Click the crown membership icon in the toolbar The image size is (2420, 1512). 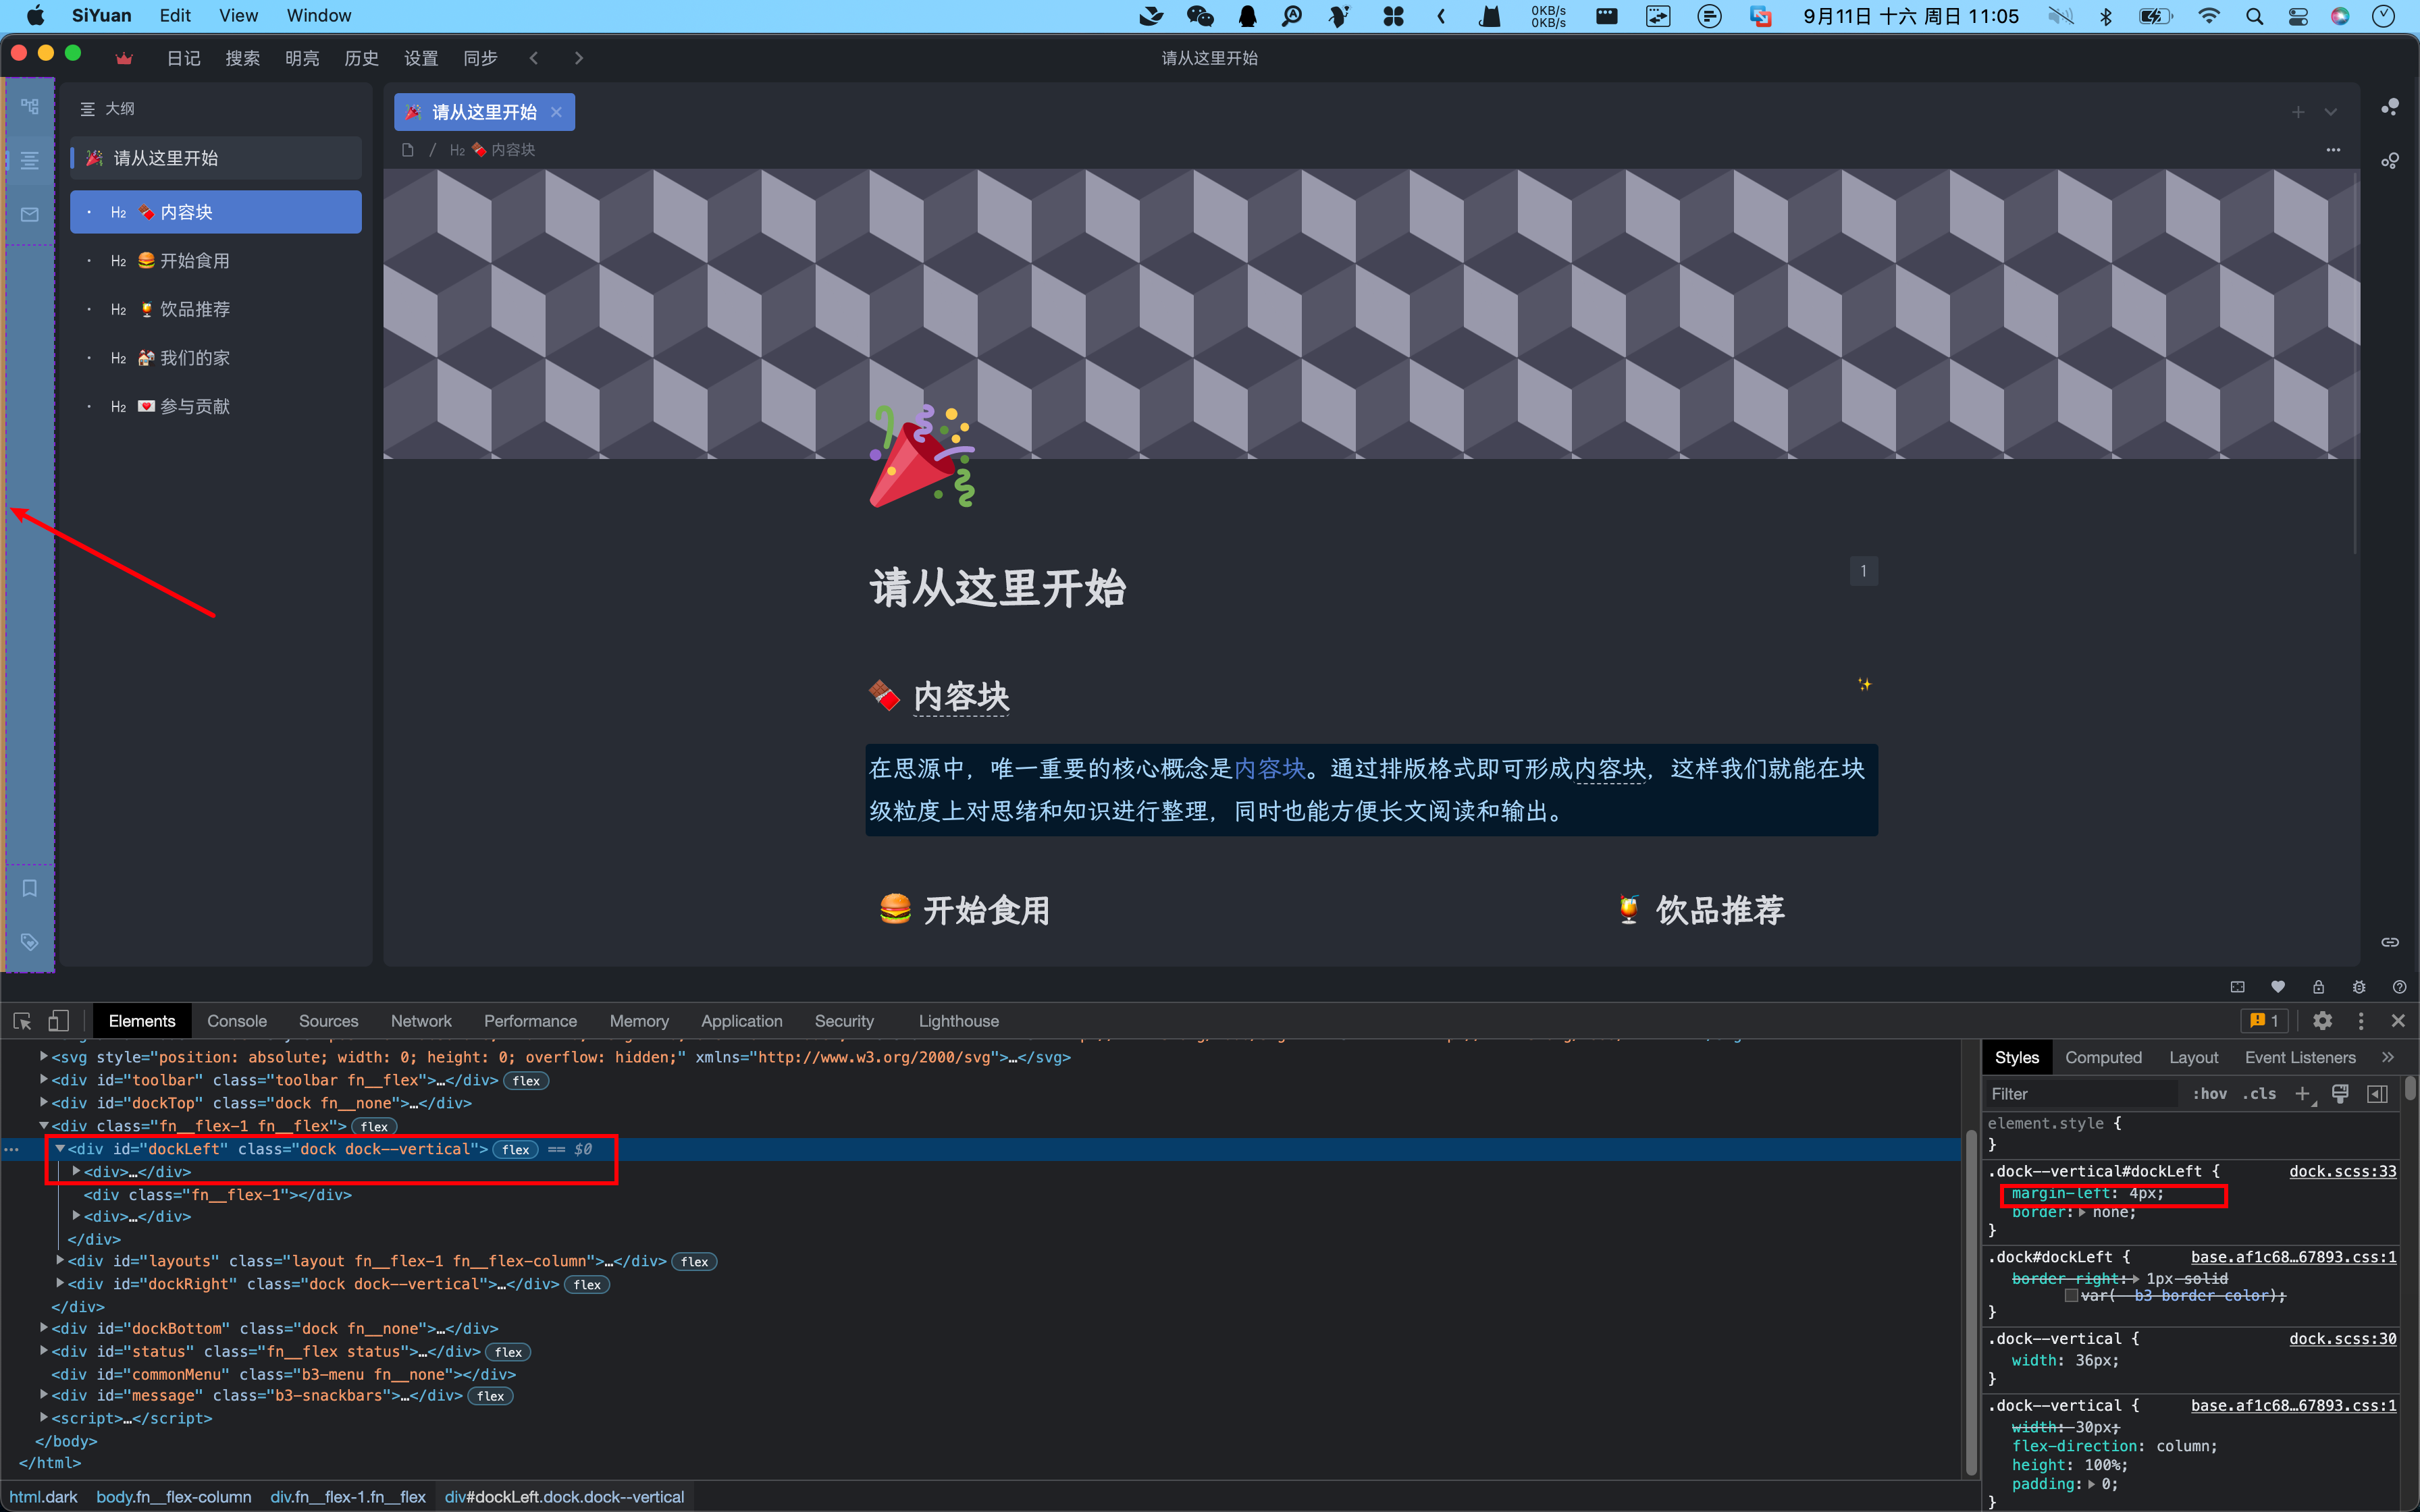123,57
